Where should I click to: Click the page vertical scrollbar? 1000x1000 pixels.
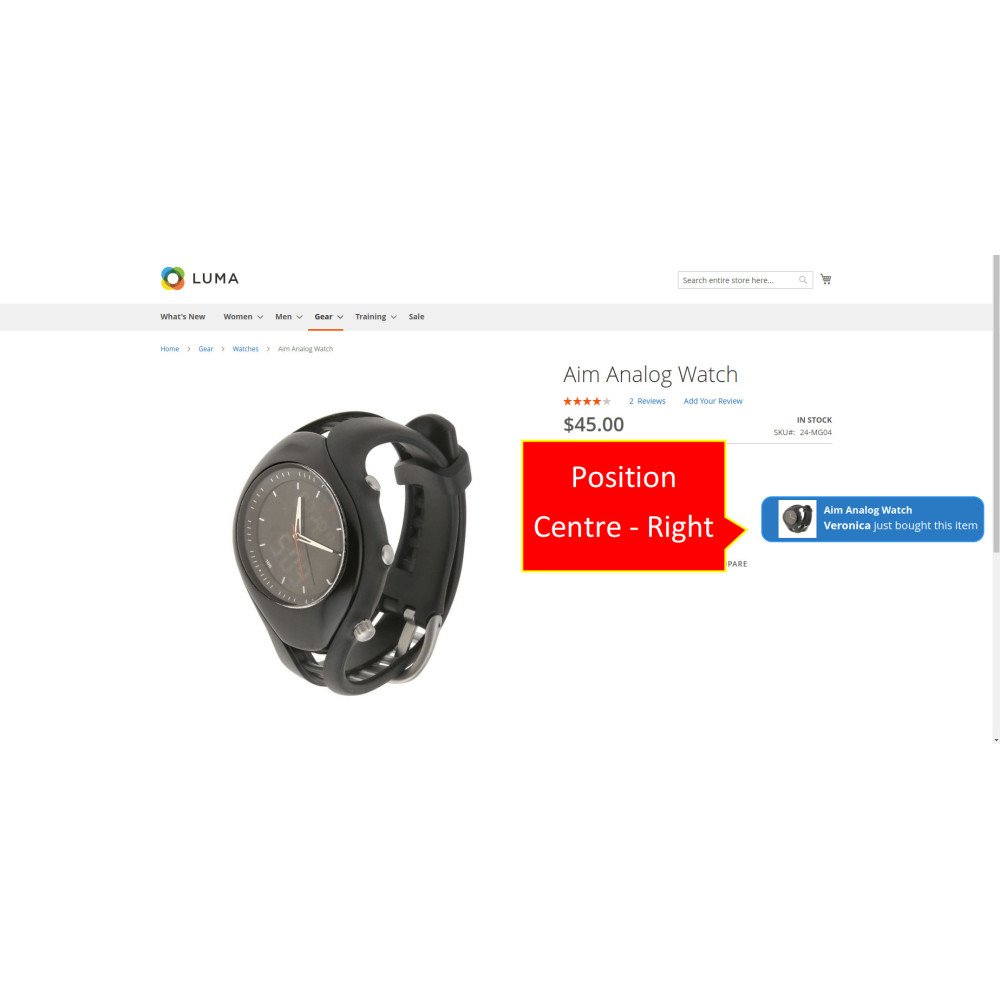[x=996, y=497]
